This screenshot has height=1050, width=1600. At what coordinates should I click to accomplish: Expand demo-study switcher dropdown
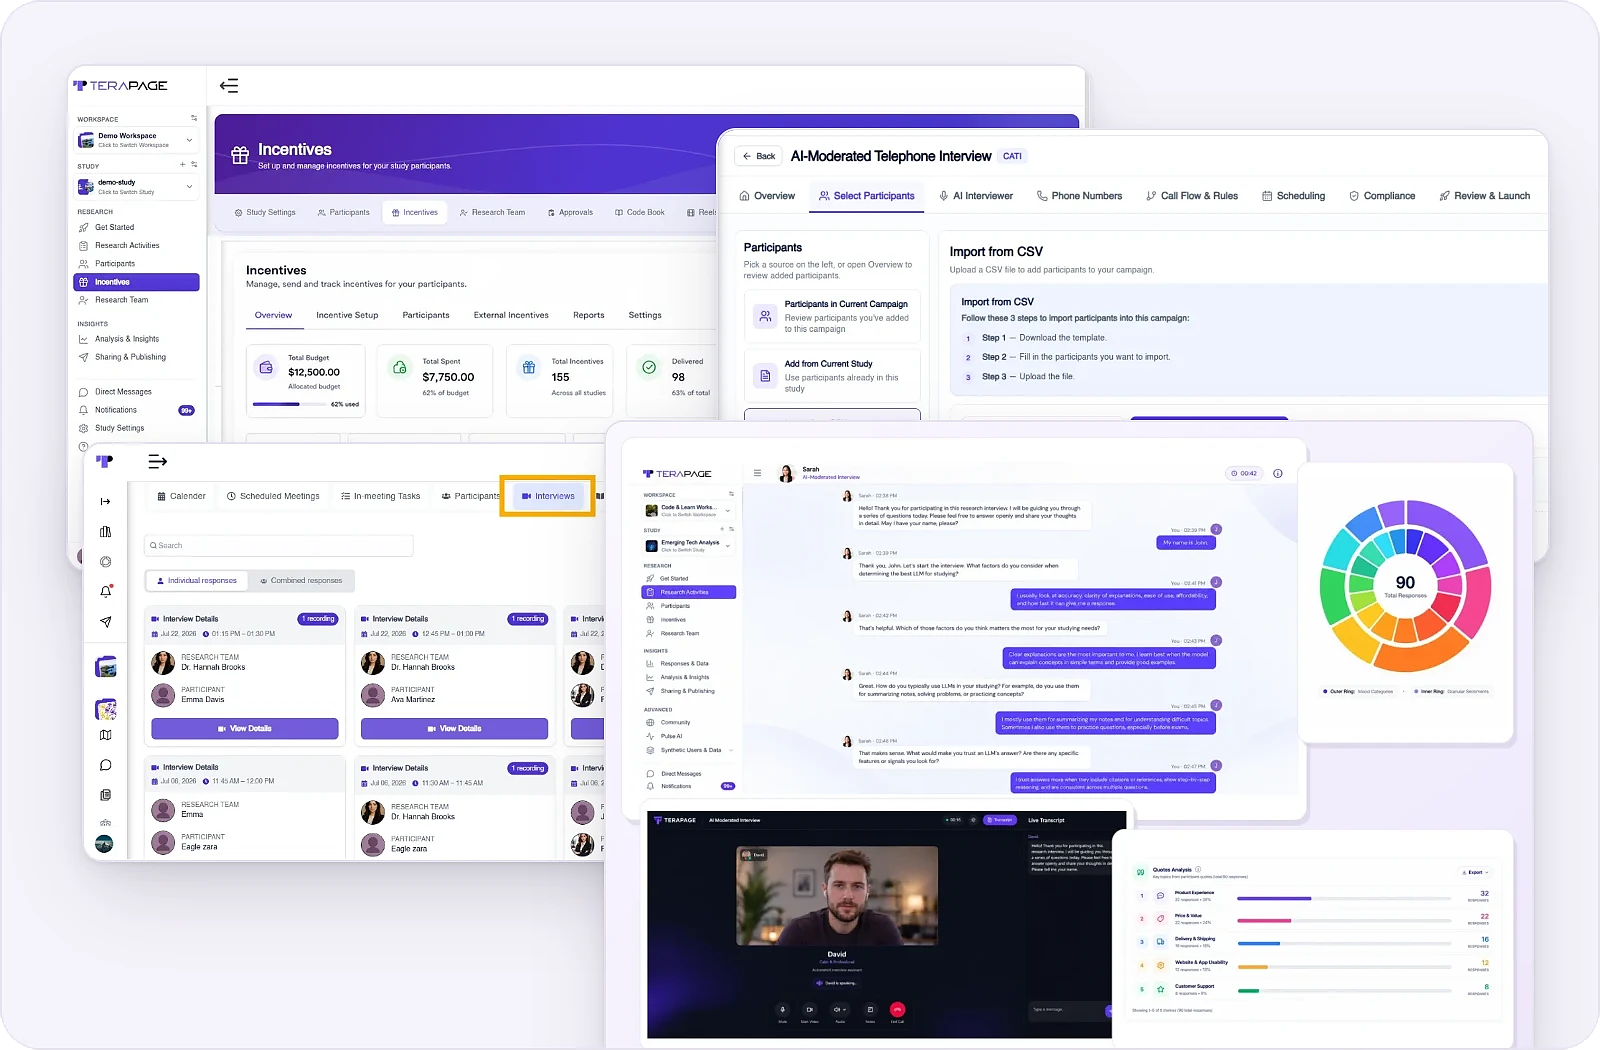coord(138,187)
